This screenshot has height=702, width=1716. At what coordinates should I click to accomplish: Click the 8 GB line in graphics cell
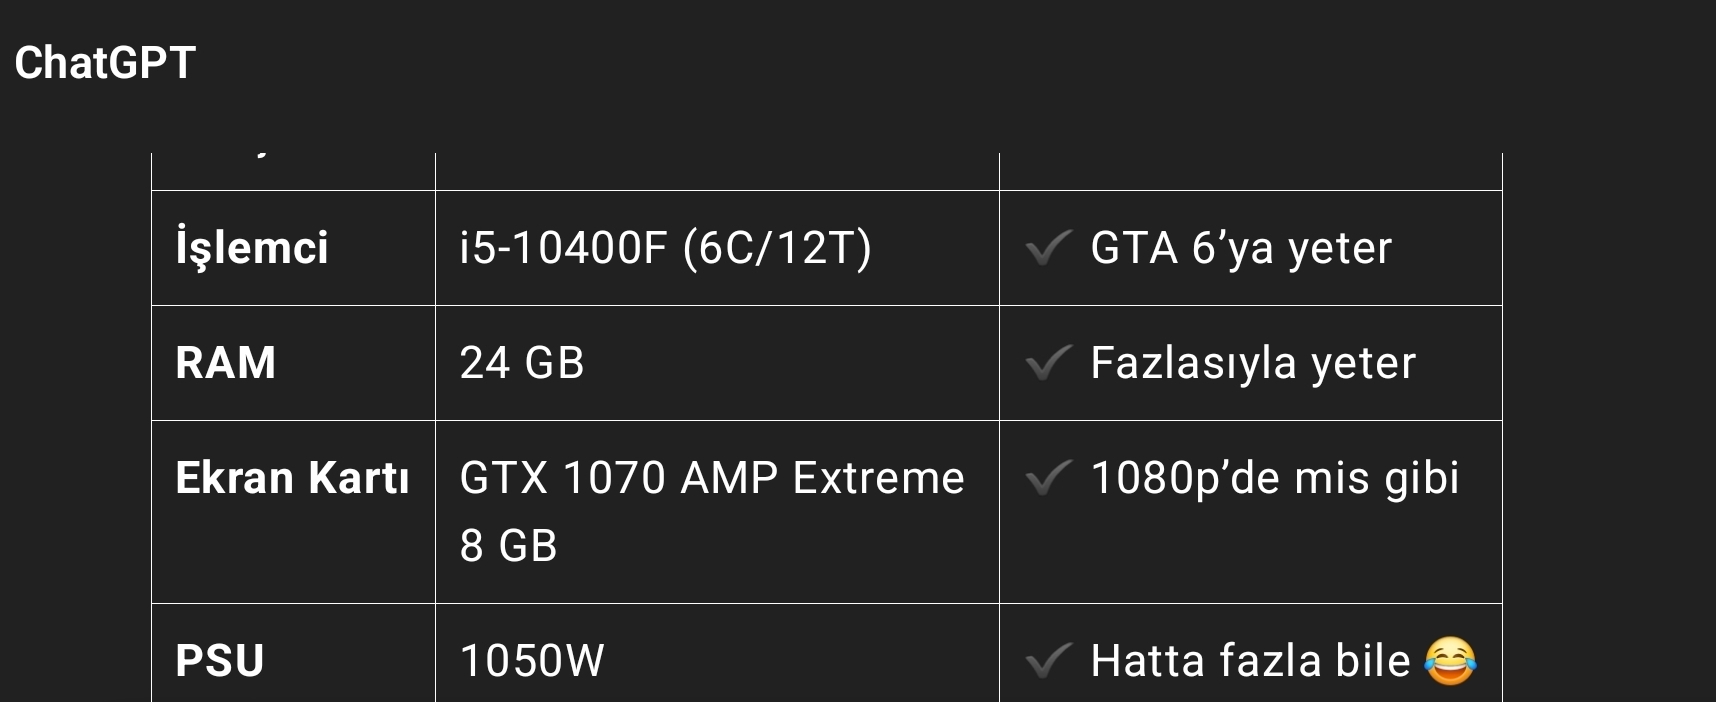[x=508, y=546]
